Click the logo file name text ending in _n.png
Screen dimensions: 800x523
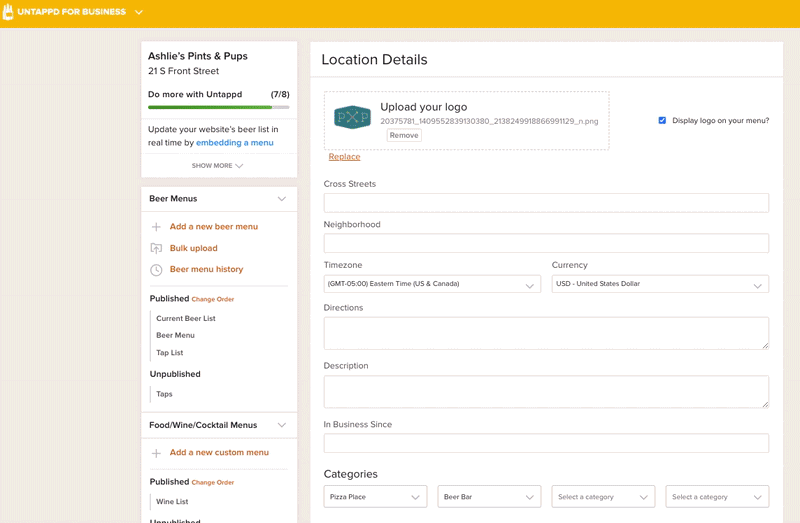[x=489, y=121]
